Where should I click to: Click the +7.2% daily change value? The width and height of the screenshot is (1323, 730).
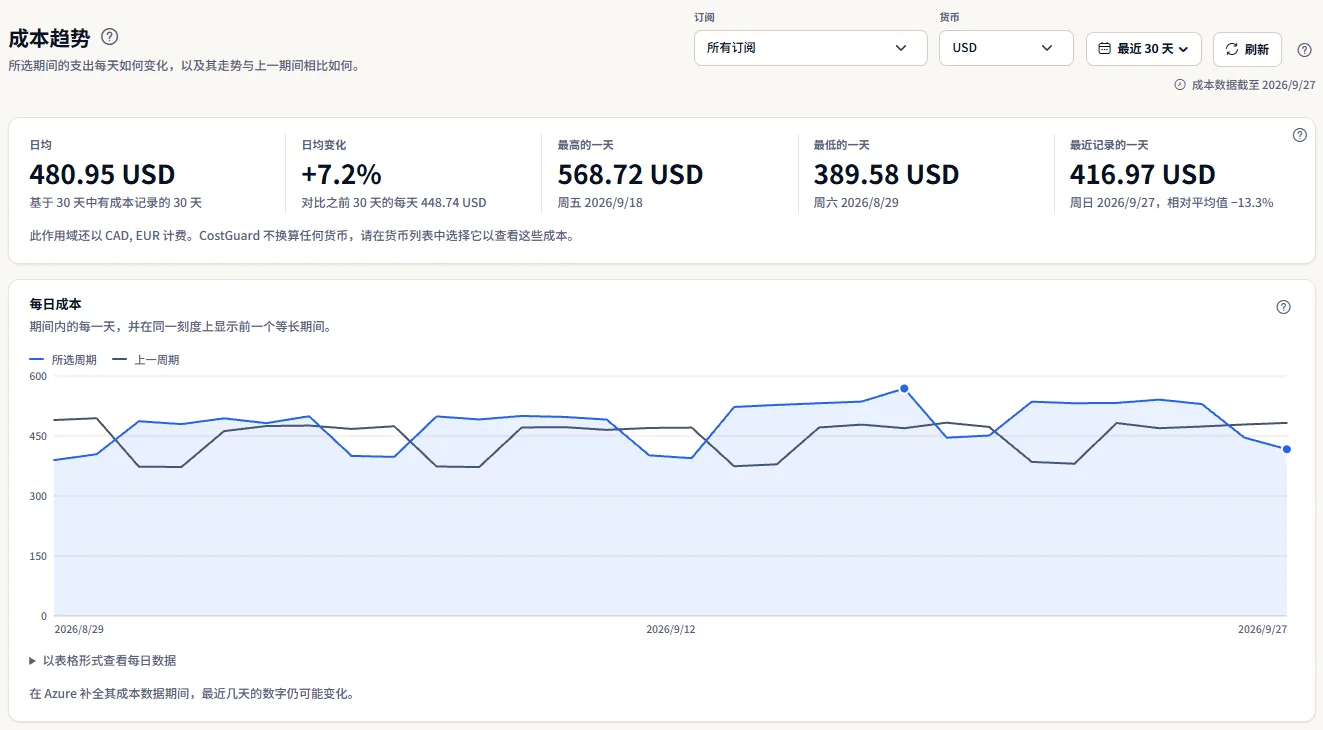[x=341, y=175]
